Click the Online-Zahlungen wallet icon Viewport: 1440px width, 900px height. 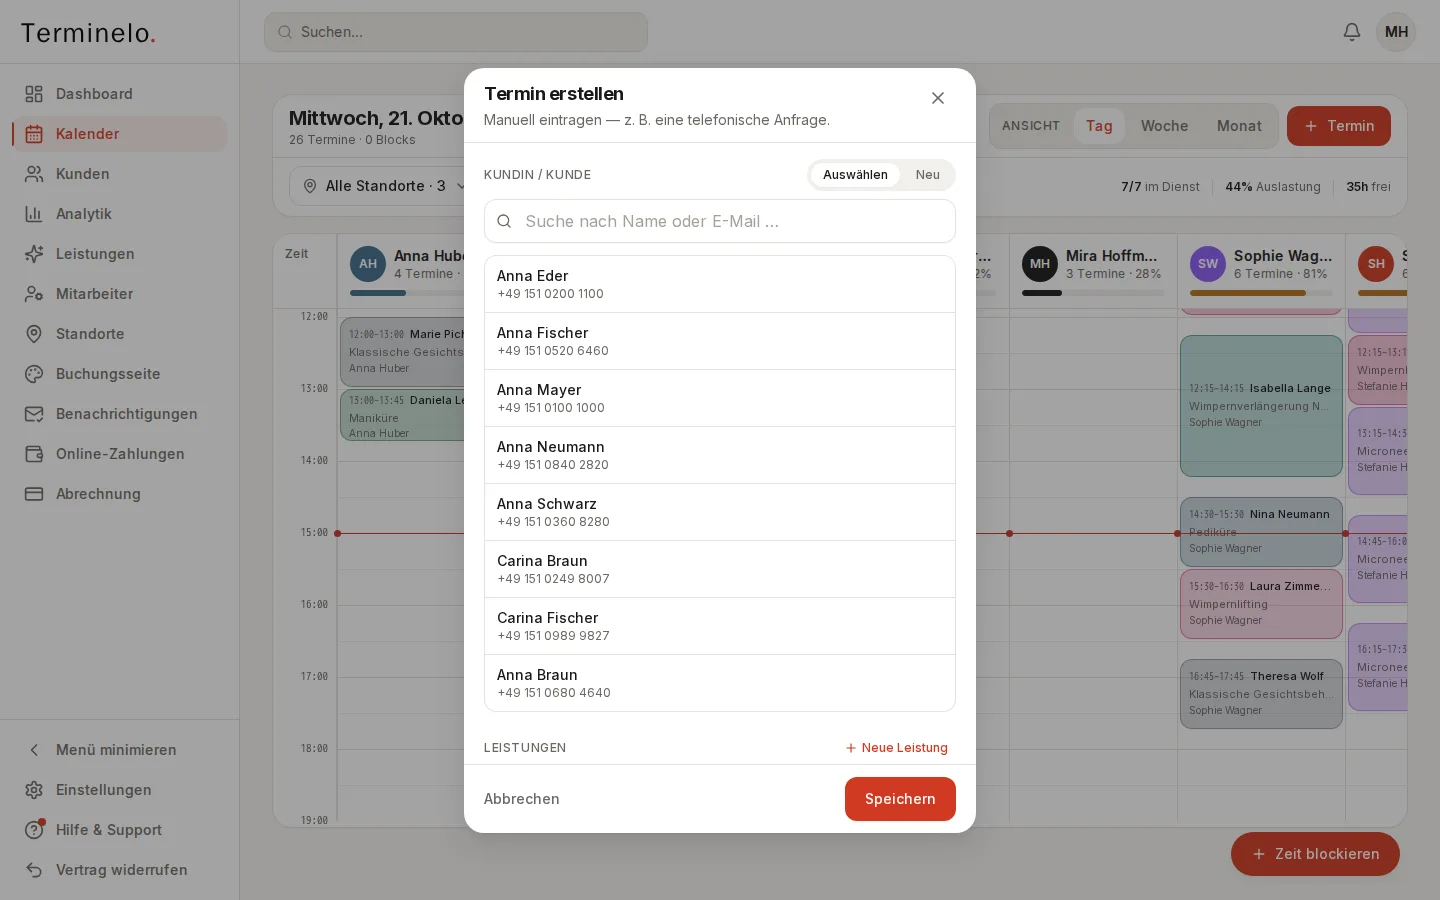click(34, 454)
